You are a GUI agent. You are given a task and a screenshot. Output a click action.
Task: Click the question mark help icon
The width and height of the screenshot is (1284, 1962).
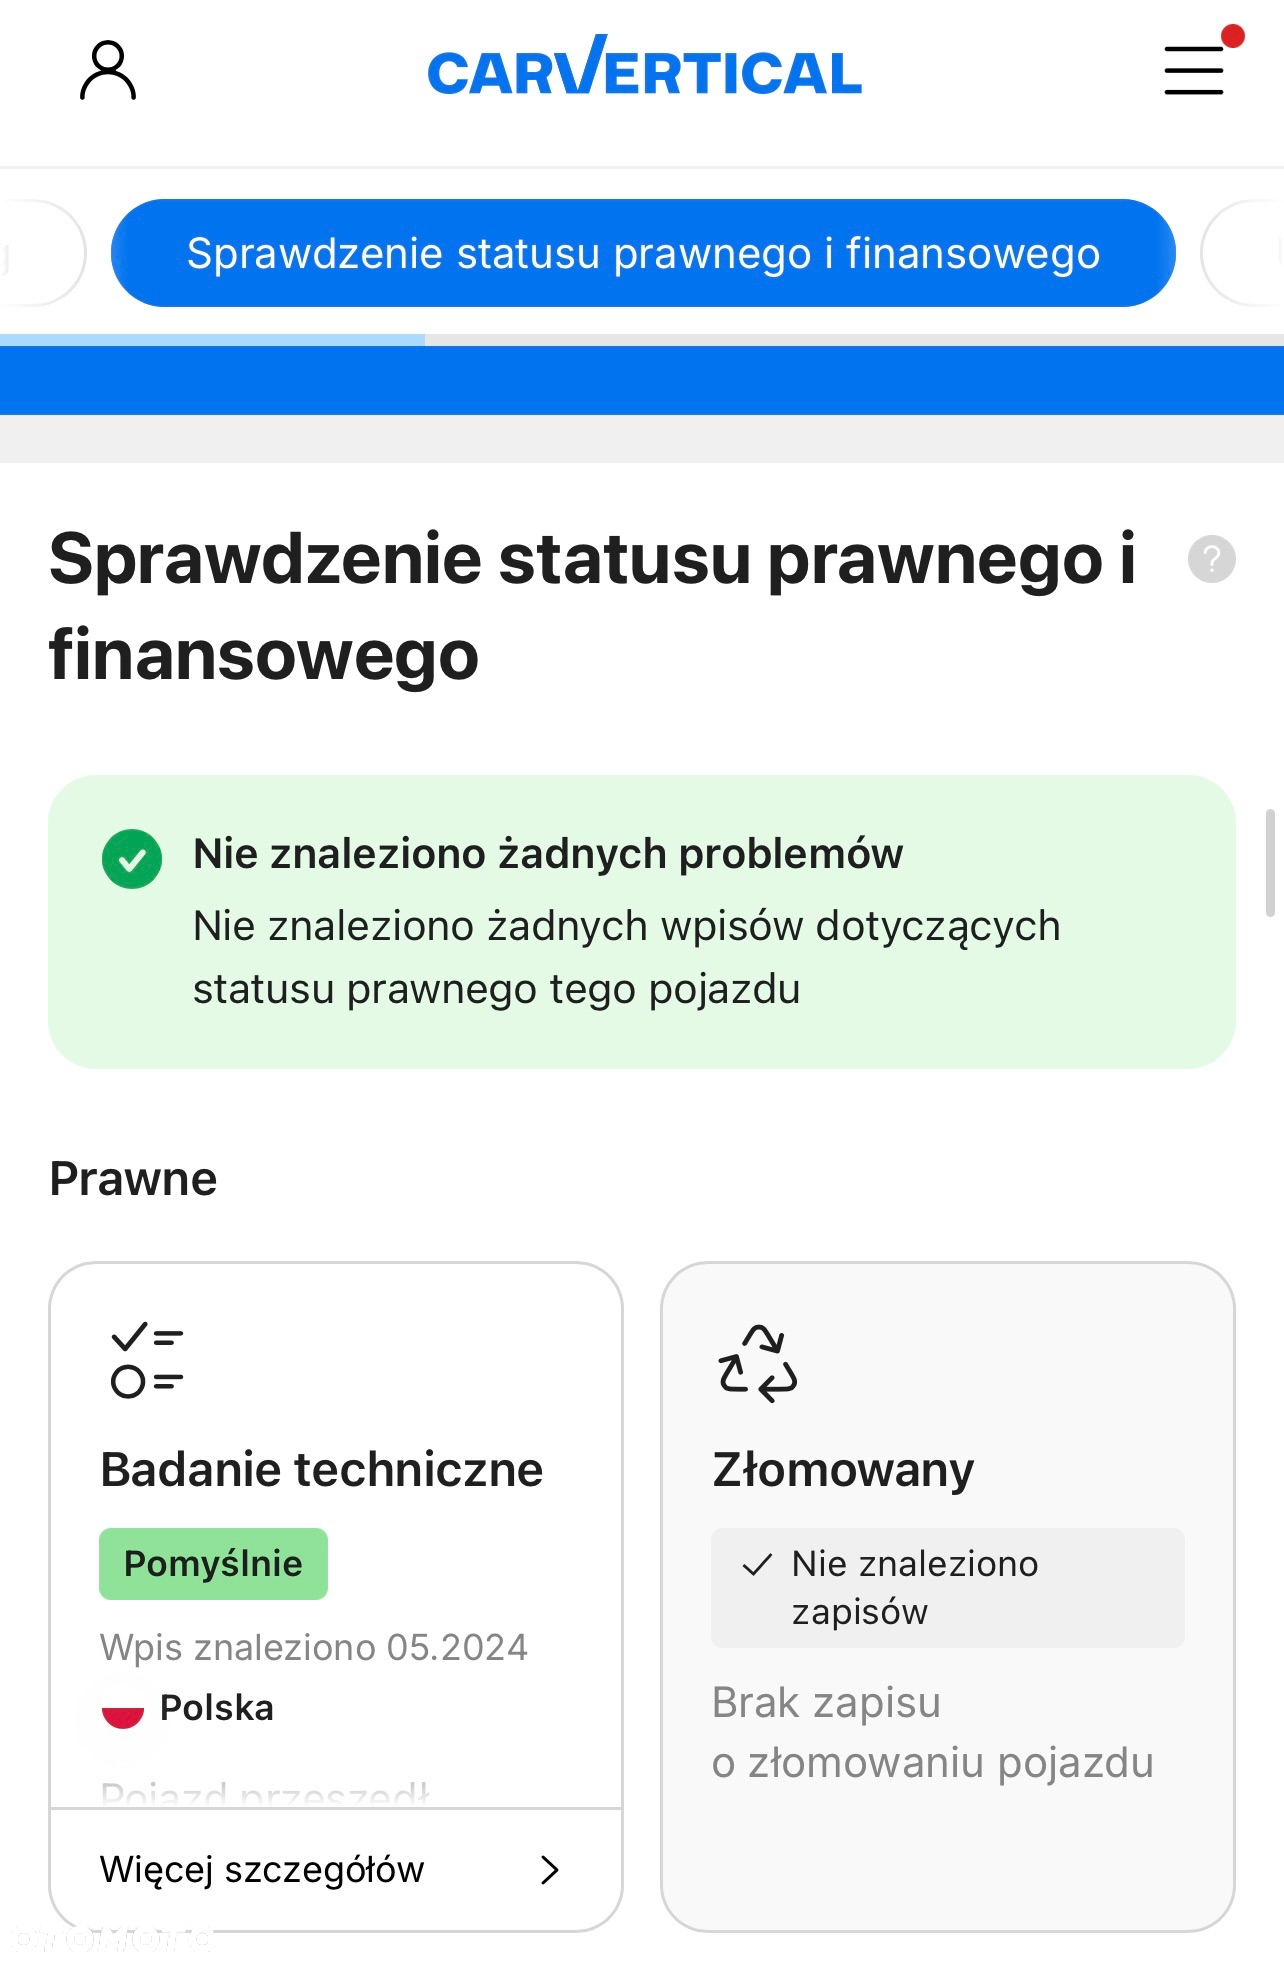(1211, 559)
